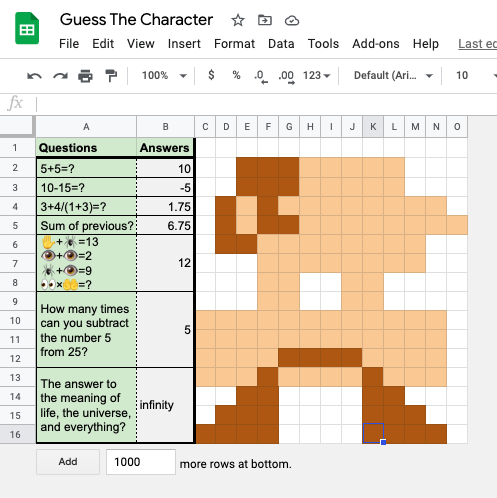Click the cell reading 5+5=?

86,168
